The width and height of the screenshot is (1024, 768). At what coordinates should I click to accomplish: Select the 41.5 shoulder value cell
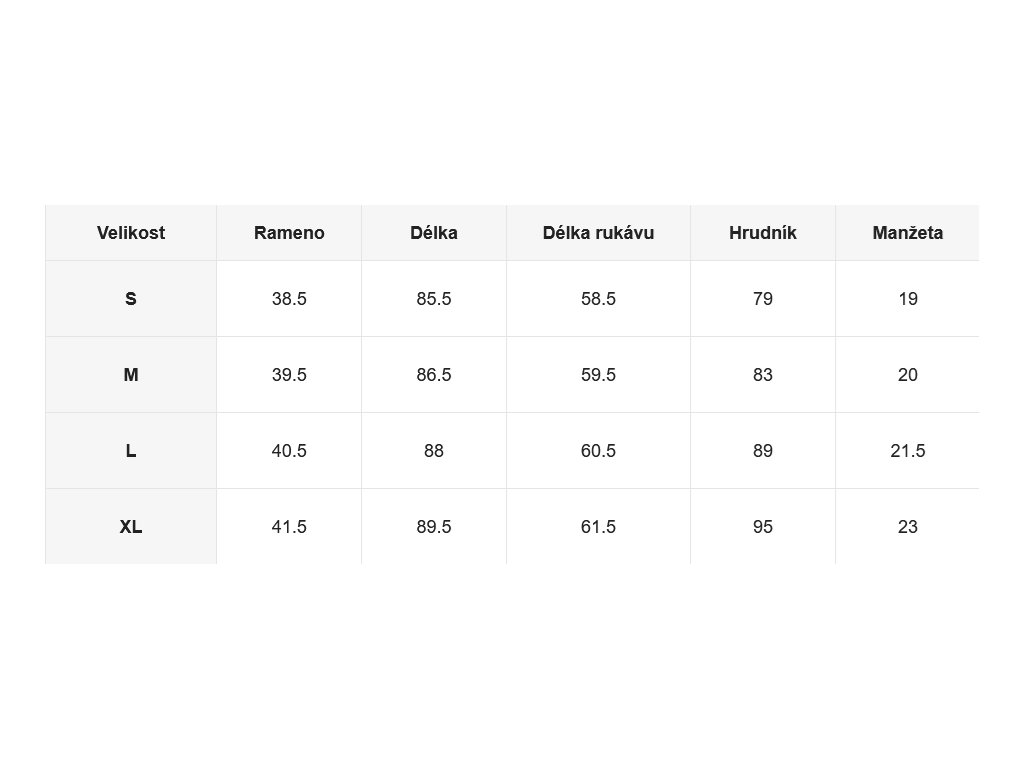(x=289, y=526)
